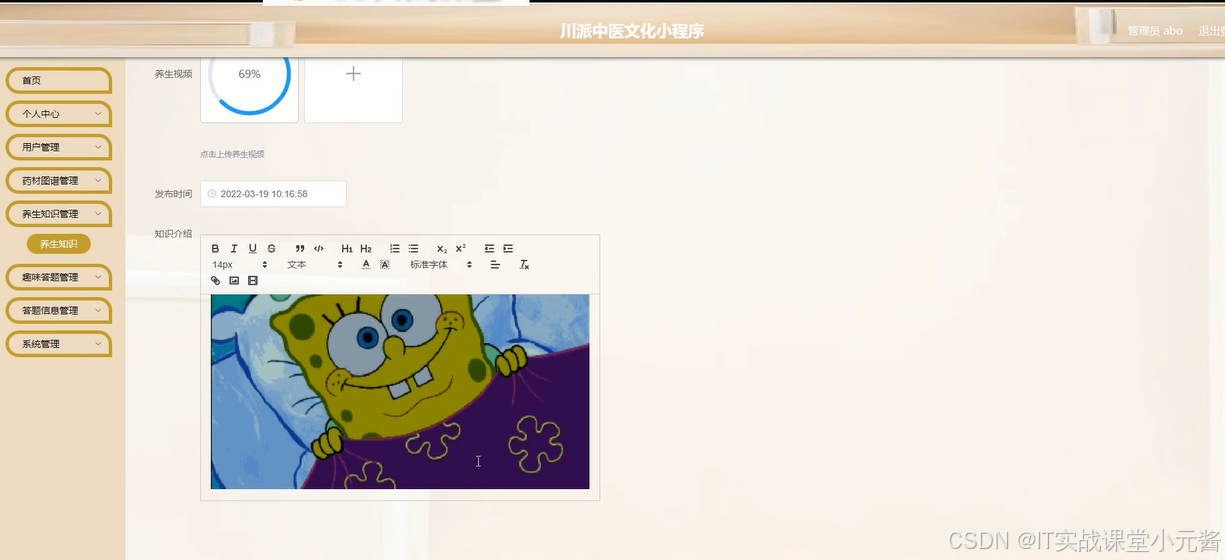Decrease indent in editor
This screenshot has width=1225, height=560.
489,249
